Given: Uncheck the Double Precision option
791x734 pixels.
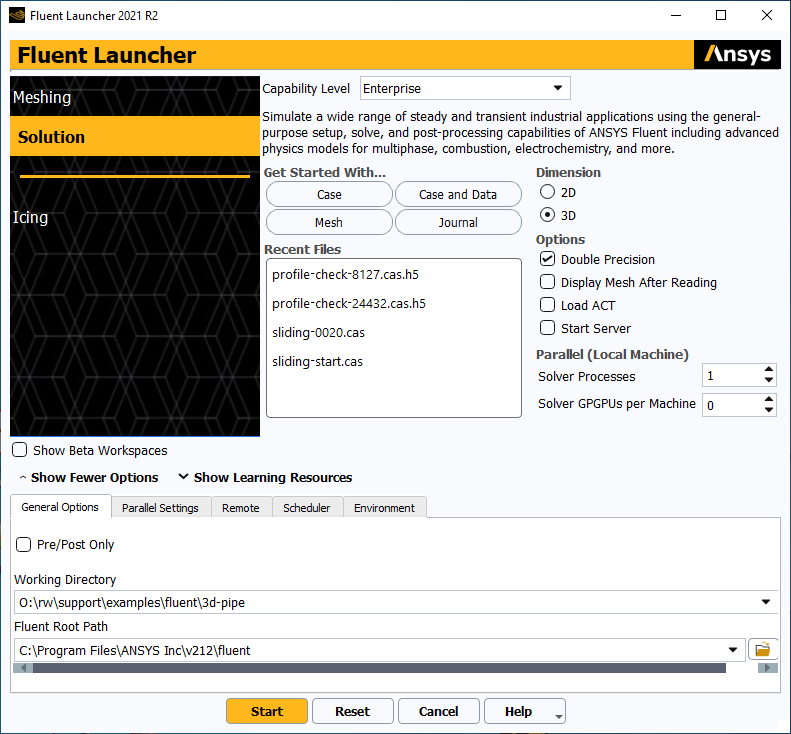Looking at the screenshot, I should [x=548, y=260].
